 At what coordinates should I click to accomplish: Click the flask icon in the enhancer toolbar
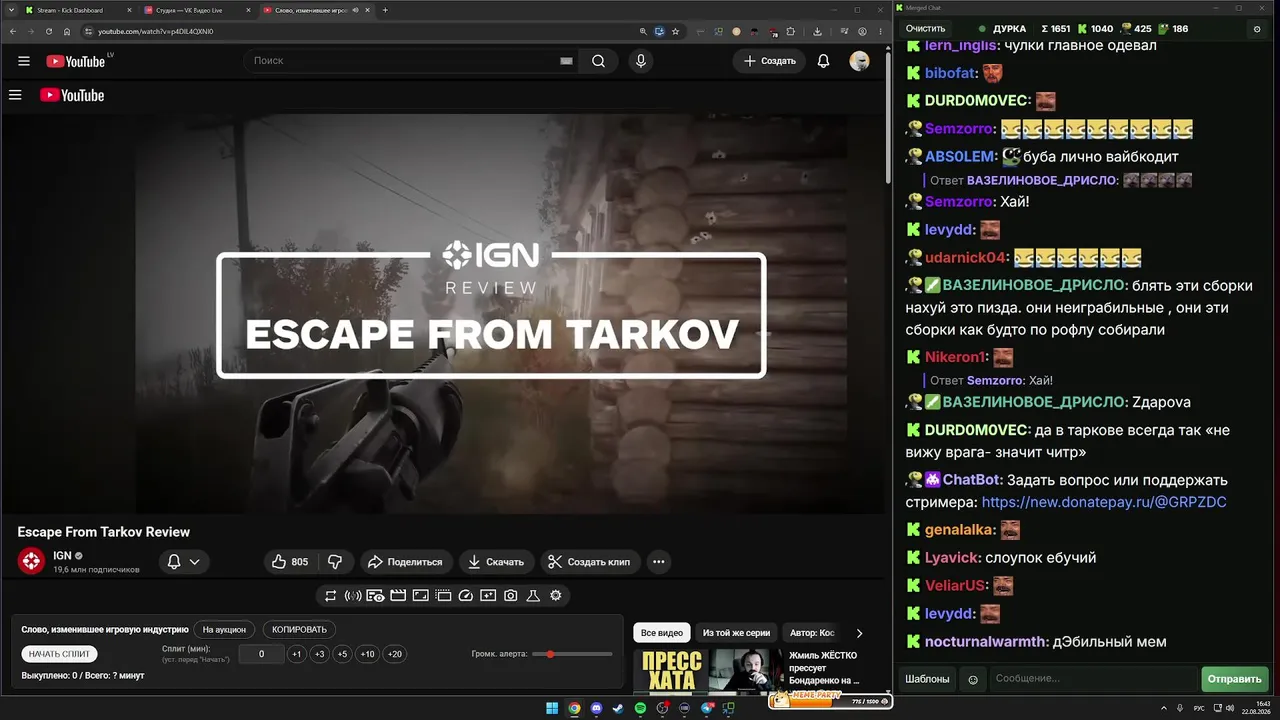tap(533, 596)
